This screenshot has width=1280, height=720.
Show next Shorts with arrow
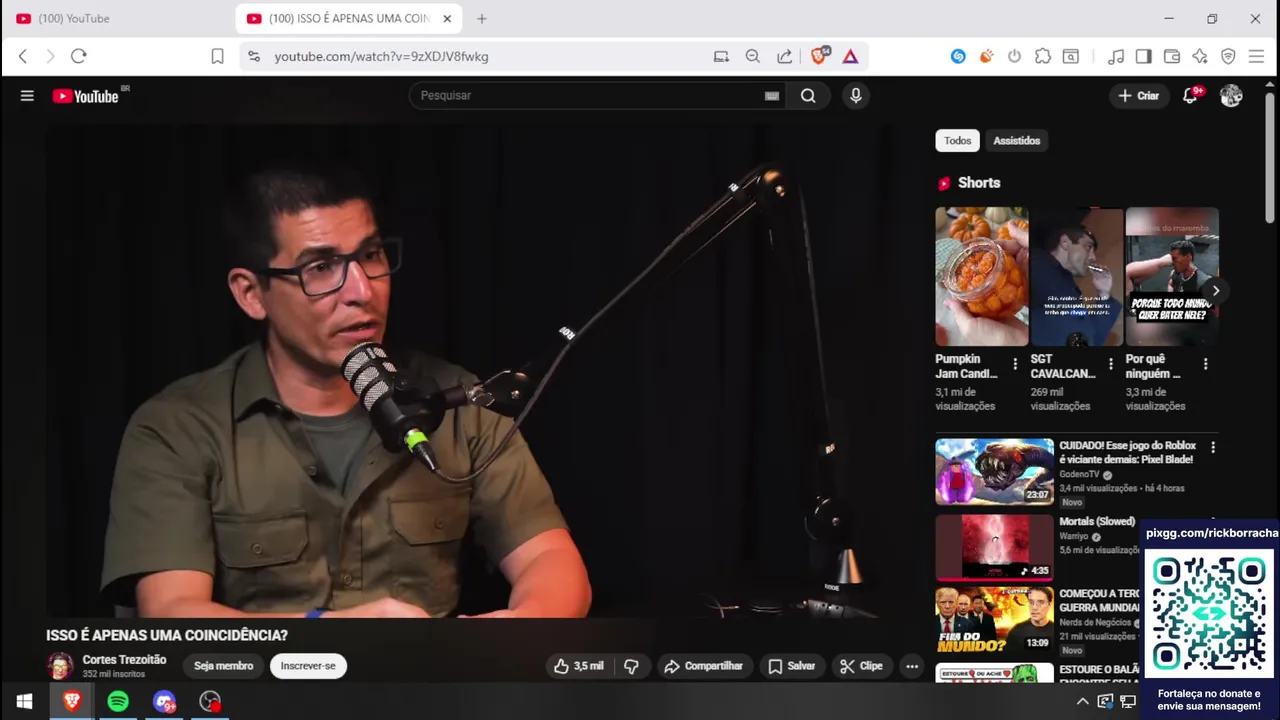click(x=1215, y=291)
